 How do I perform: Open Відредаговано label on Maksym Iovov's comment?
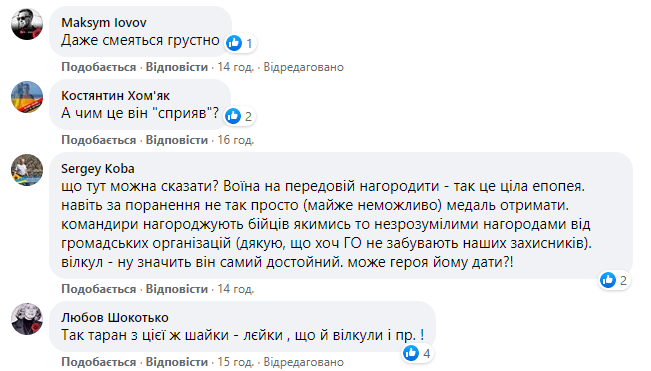click(x=303, y=67)
